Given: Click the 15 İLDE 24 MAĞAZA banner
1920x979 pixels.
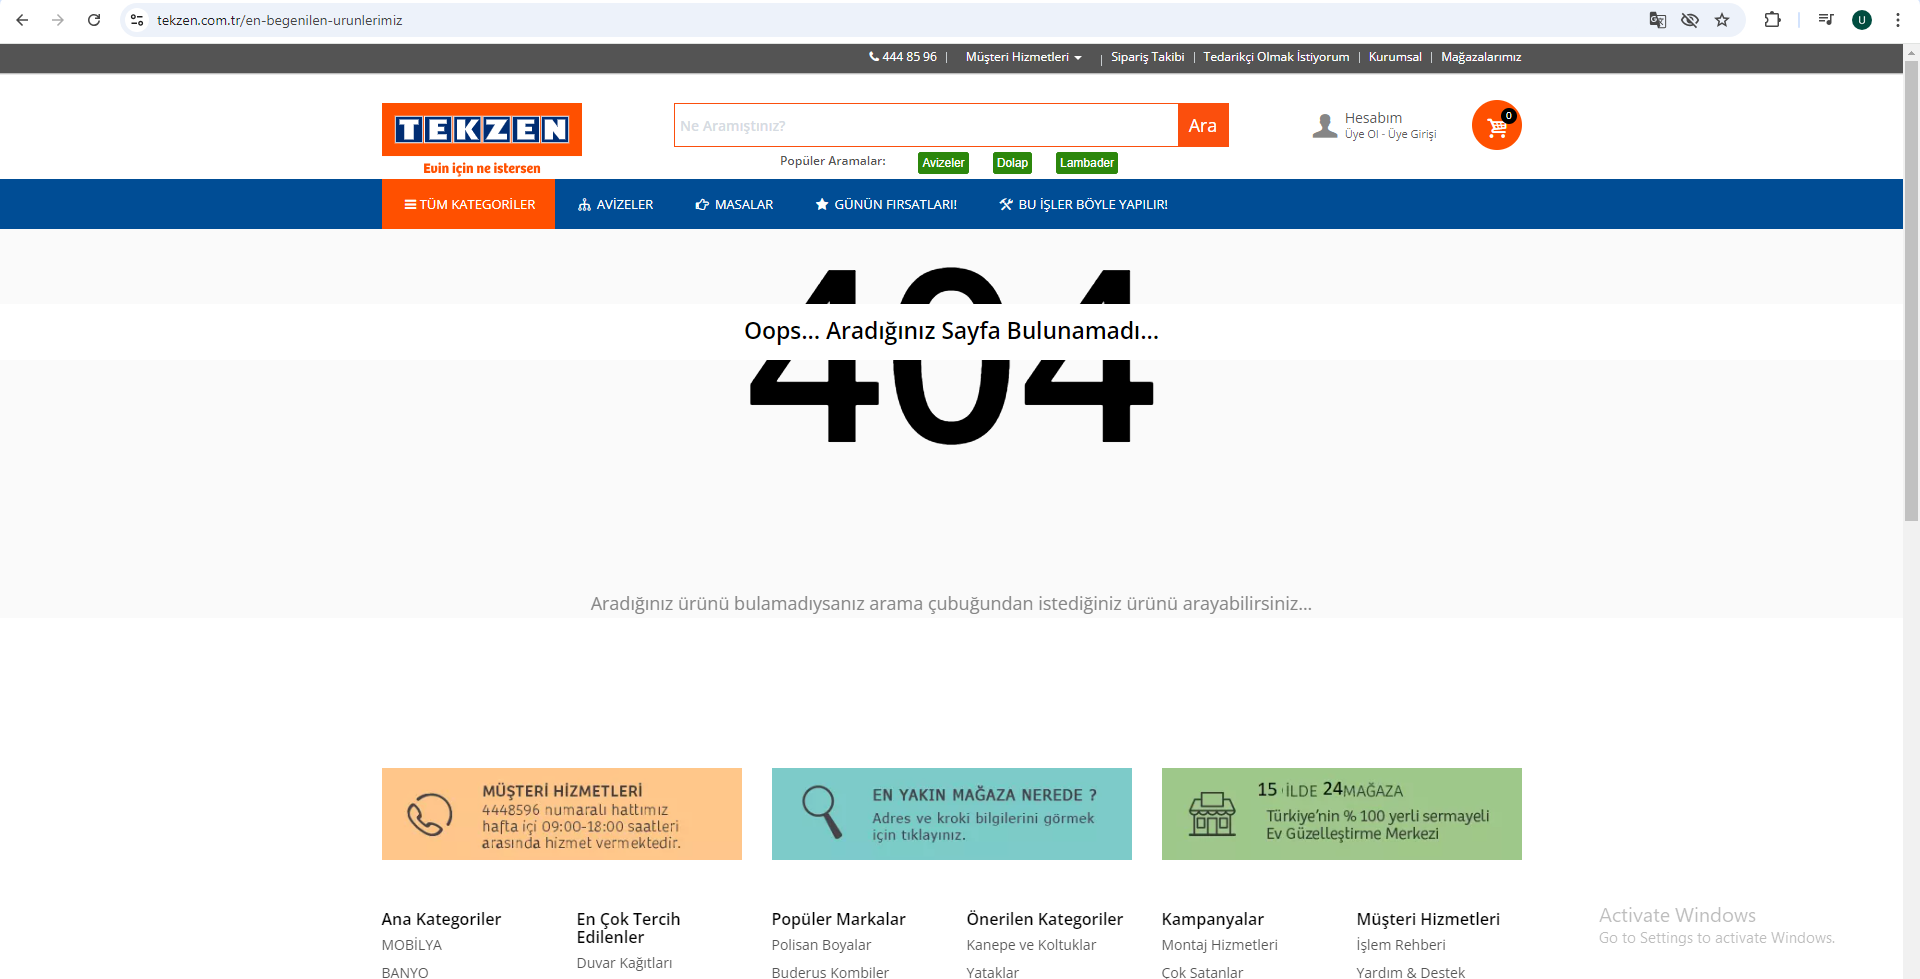Looking at the screenshot, I should point(1342,814).
